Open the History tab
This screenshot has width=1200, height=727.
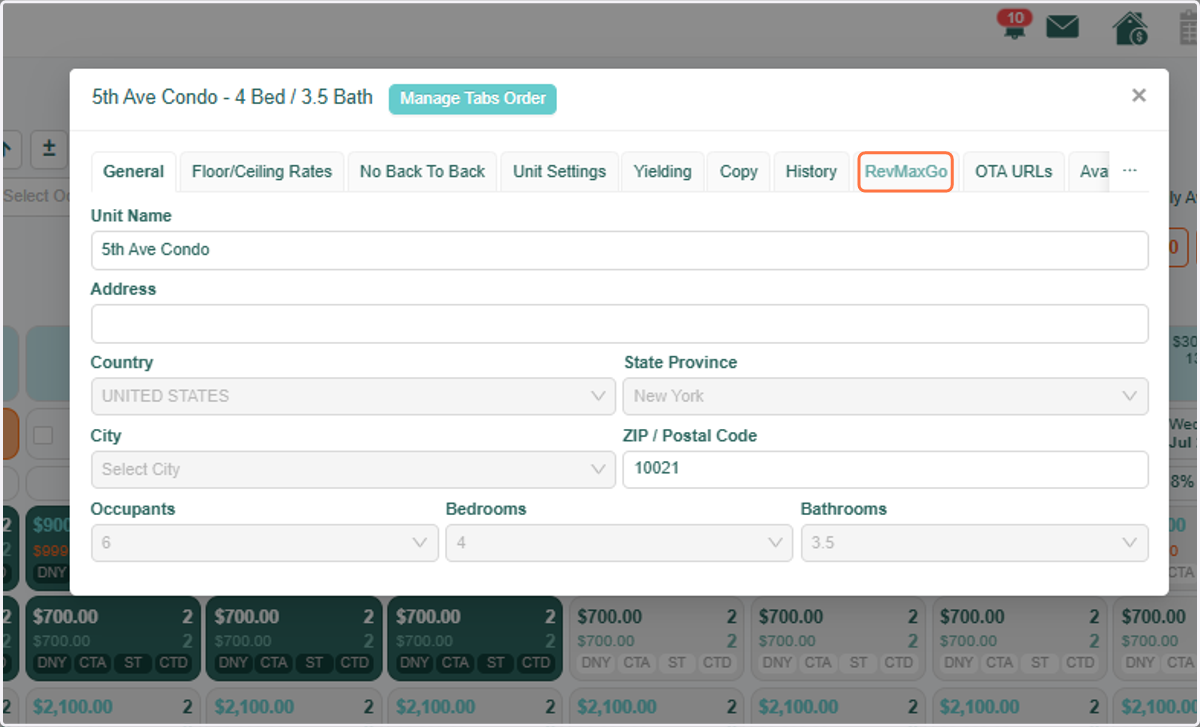811,171
